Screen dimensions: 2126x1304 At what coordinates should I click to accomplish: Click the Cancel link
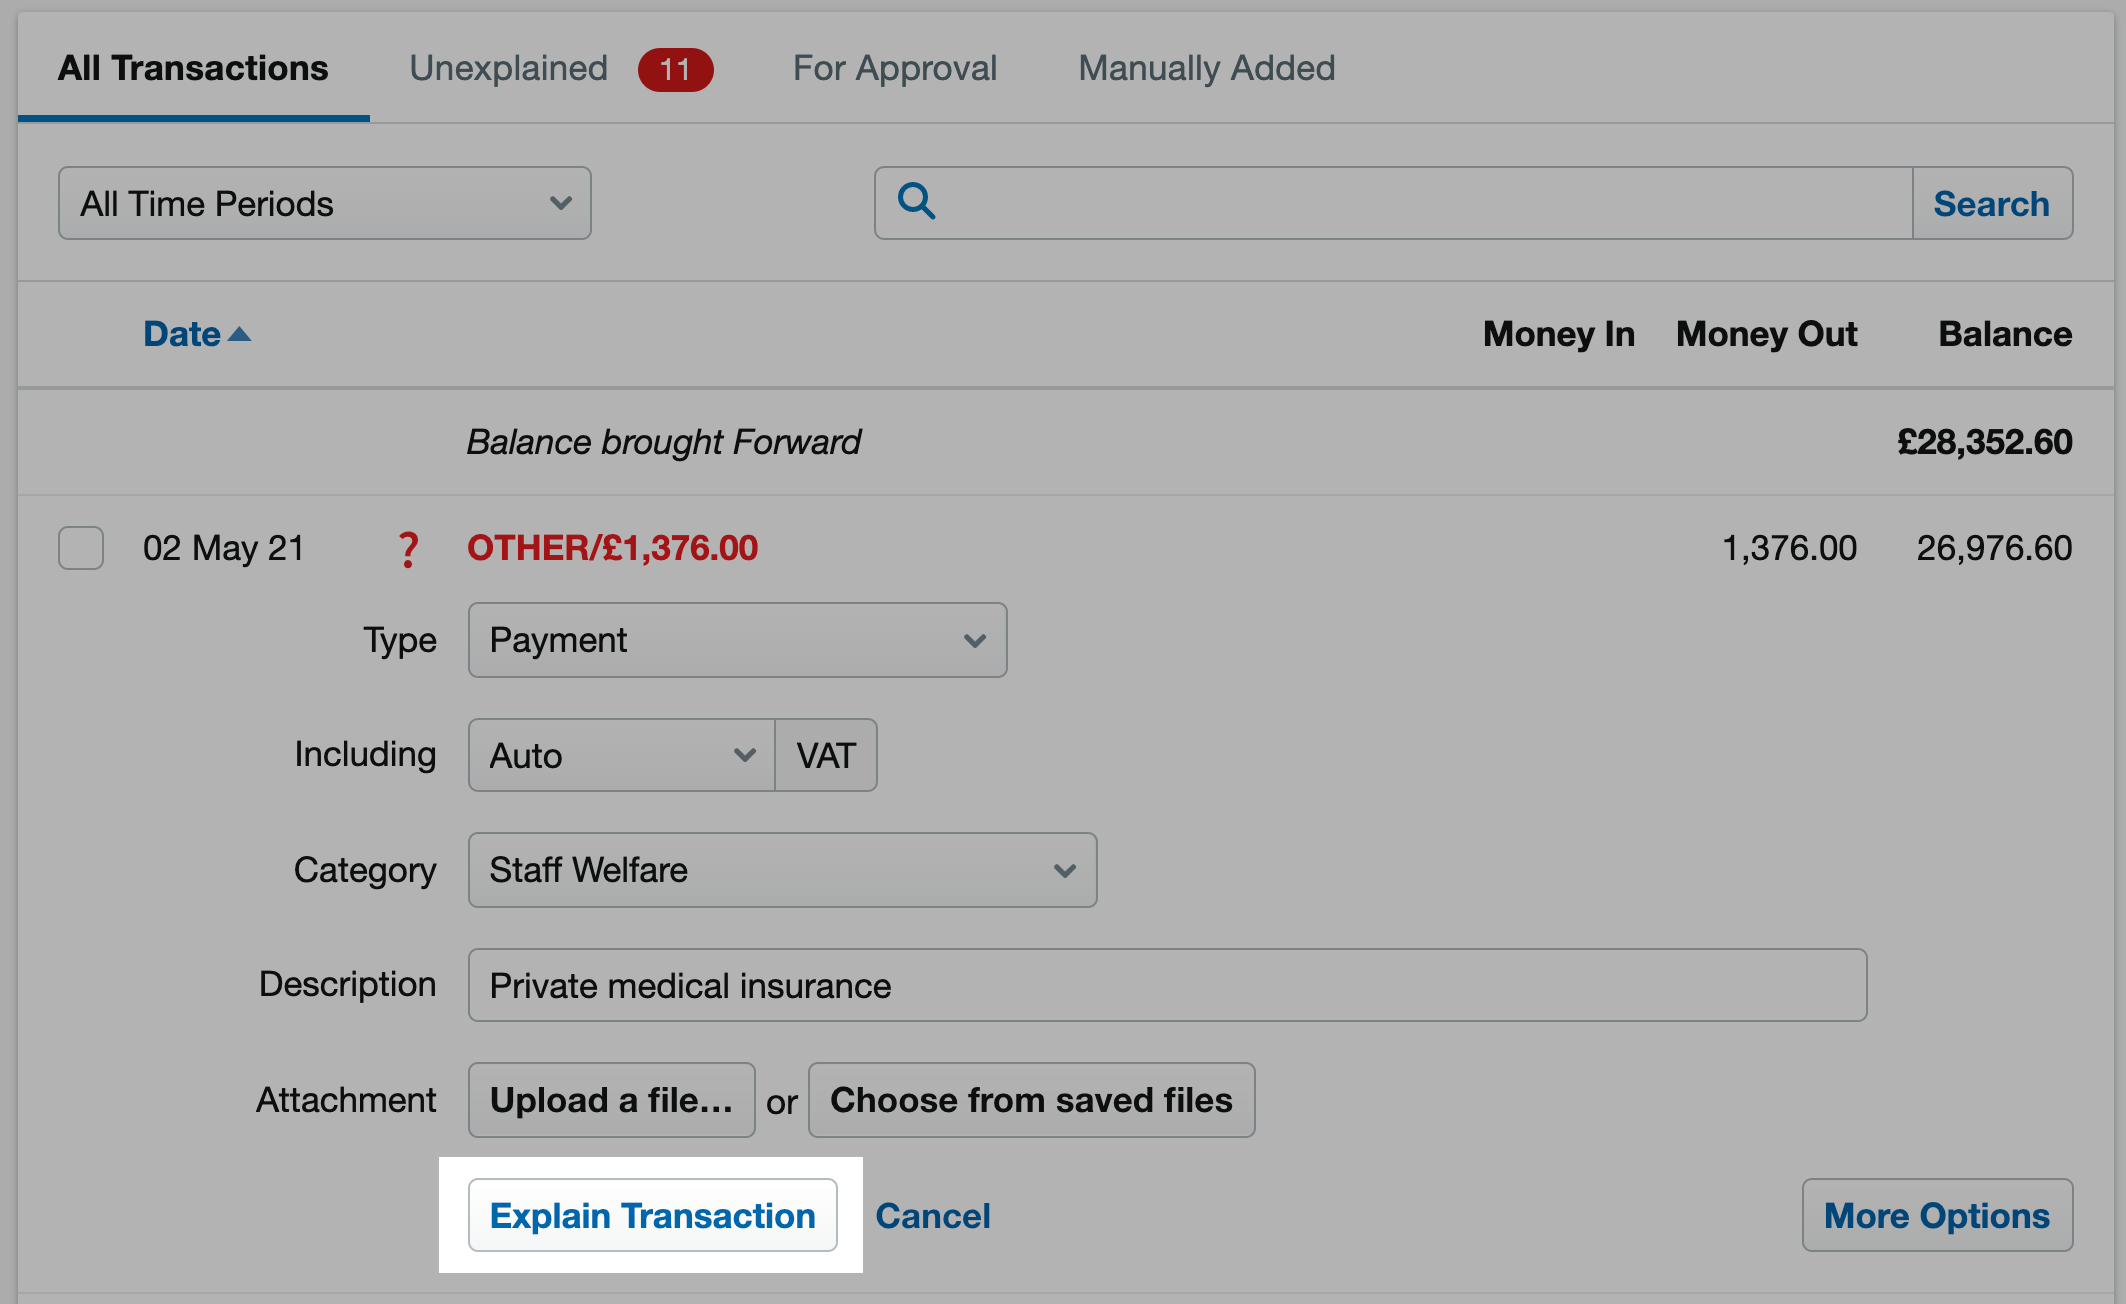point(933,1216)
